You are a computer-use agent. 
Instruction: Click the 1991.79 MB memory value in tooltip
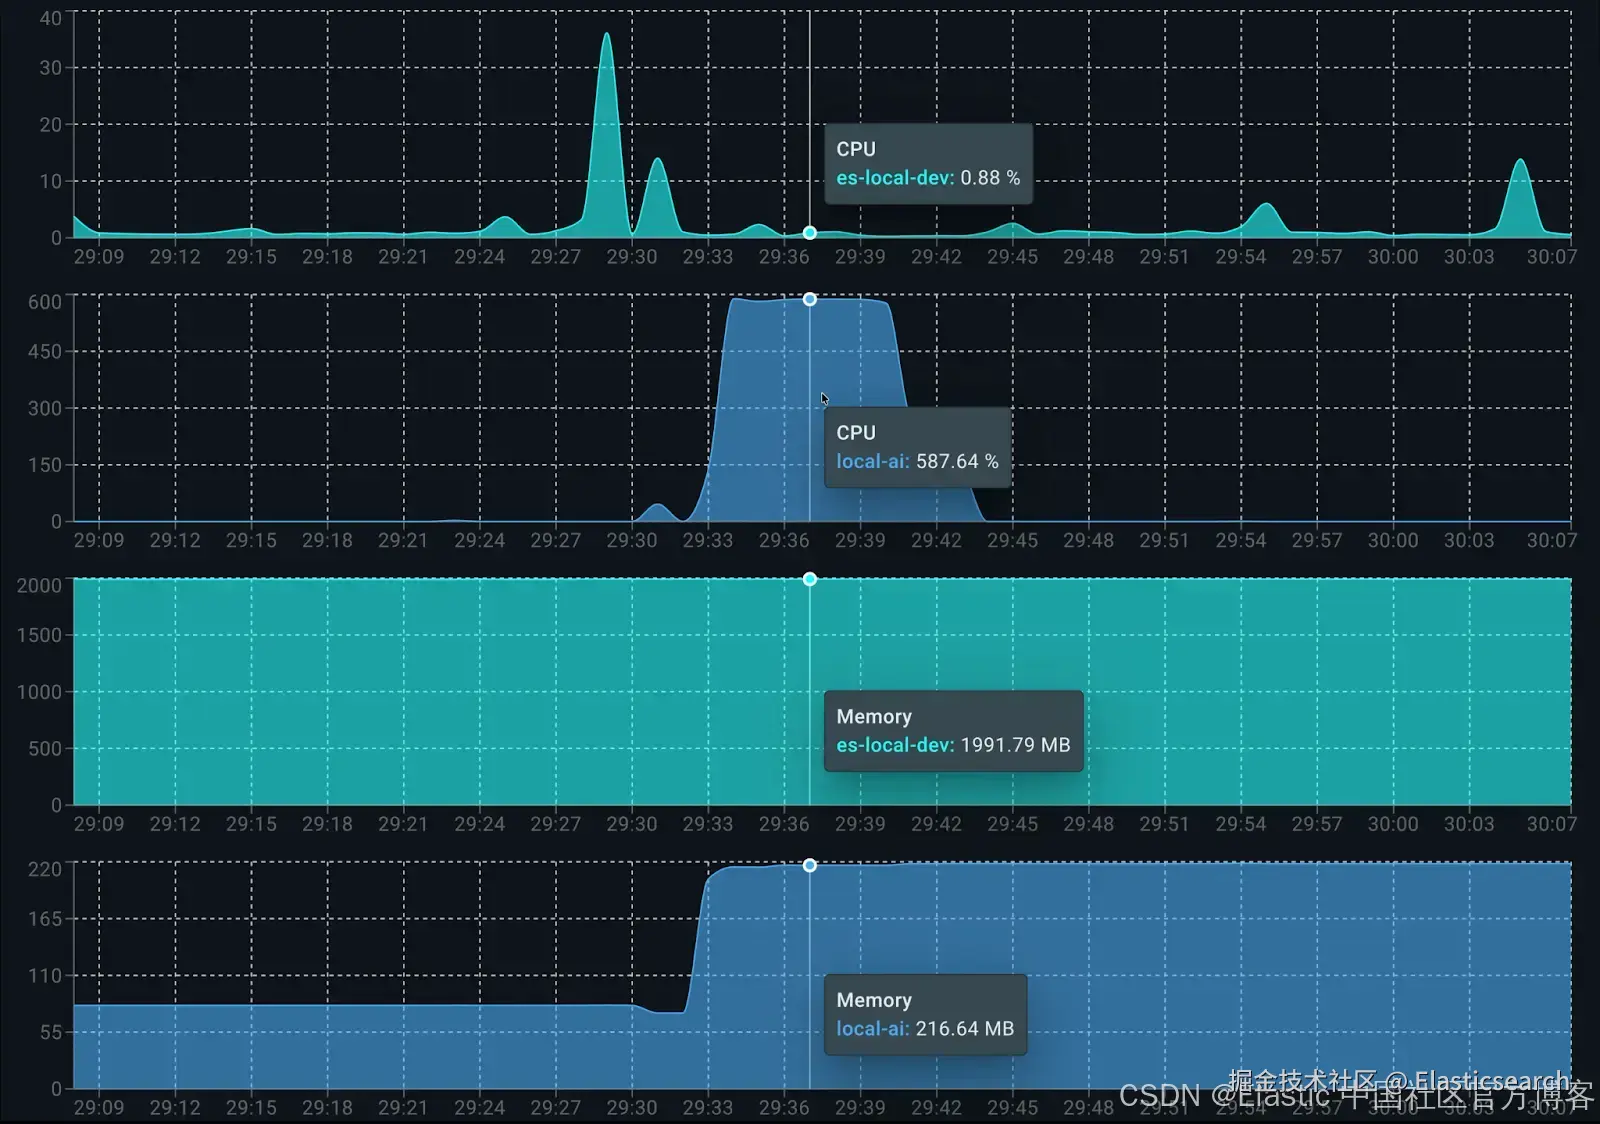click(x=1015, y=745)
